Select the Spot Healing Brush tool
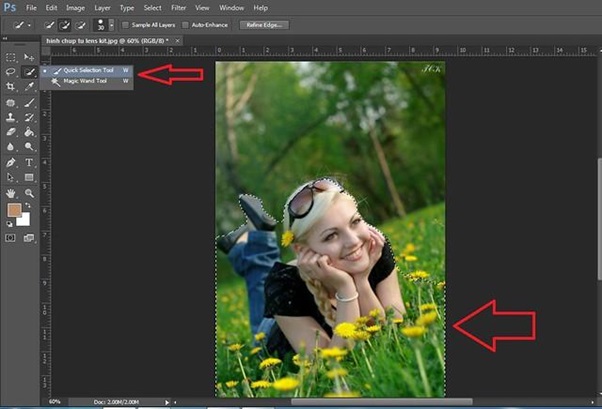 (11, 103)
